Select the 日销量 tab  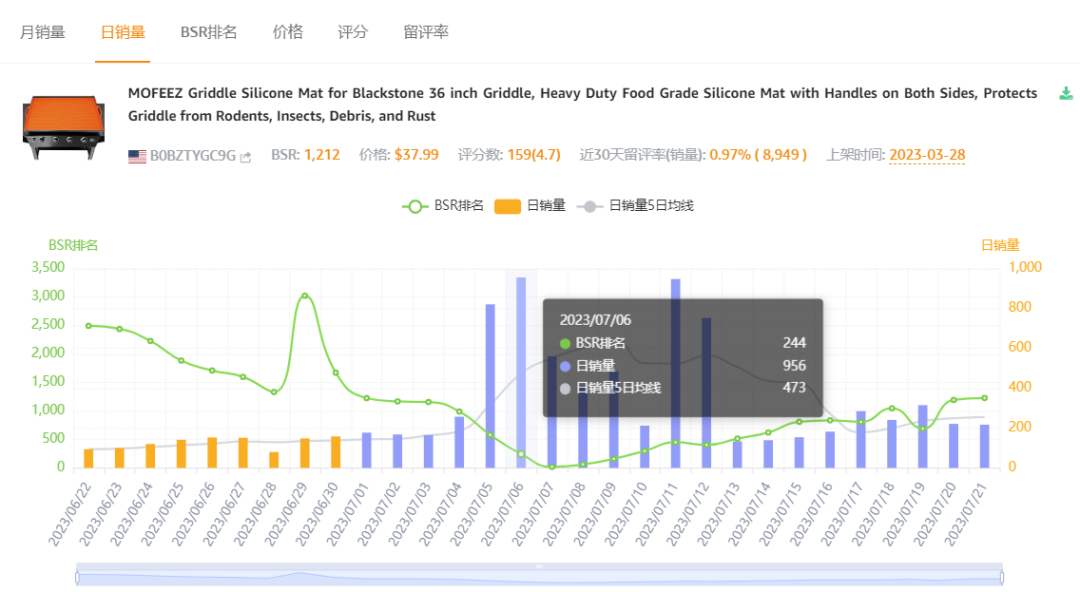pyautogui.click(x=123, y=32)
